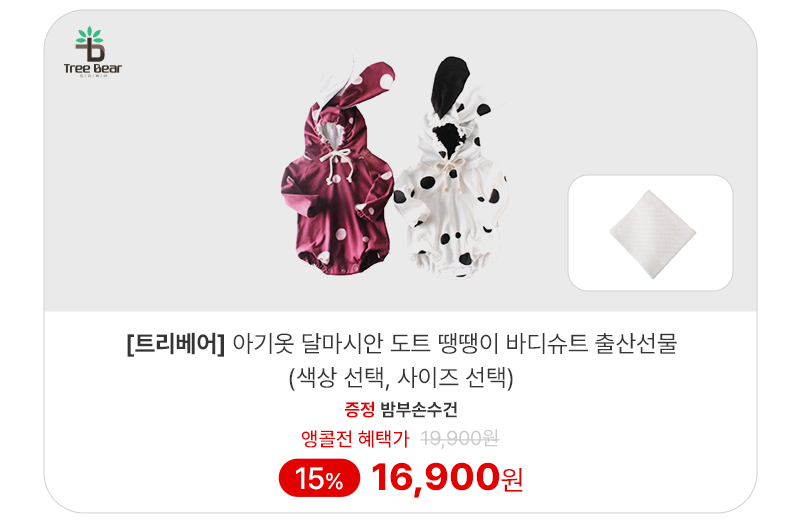Click the red 증정 gift label
Screen dimensions: 800x524
coord(359,409)
